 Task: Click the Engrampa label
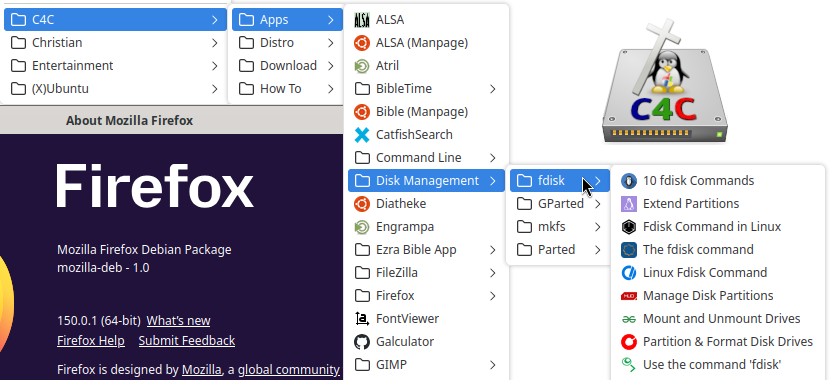[x=405, y=227]
